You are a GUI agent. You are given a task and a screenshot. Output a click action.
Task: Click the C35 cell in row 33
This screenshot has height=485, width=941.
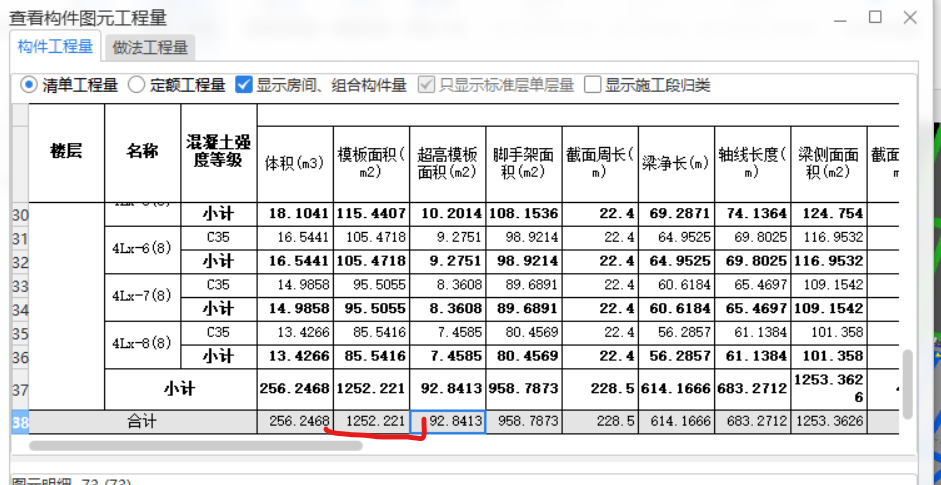[219, 286]
